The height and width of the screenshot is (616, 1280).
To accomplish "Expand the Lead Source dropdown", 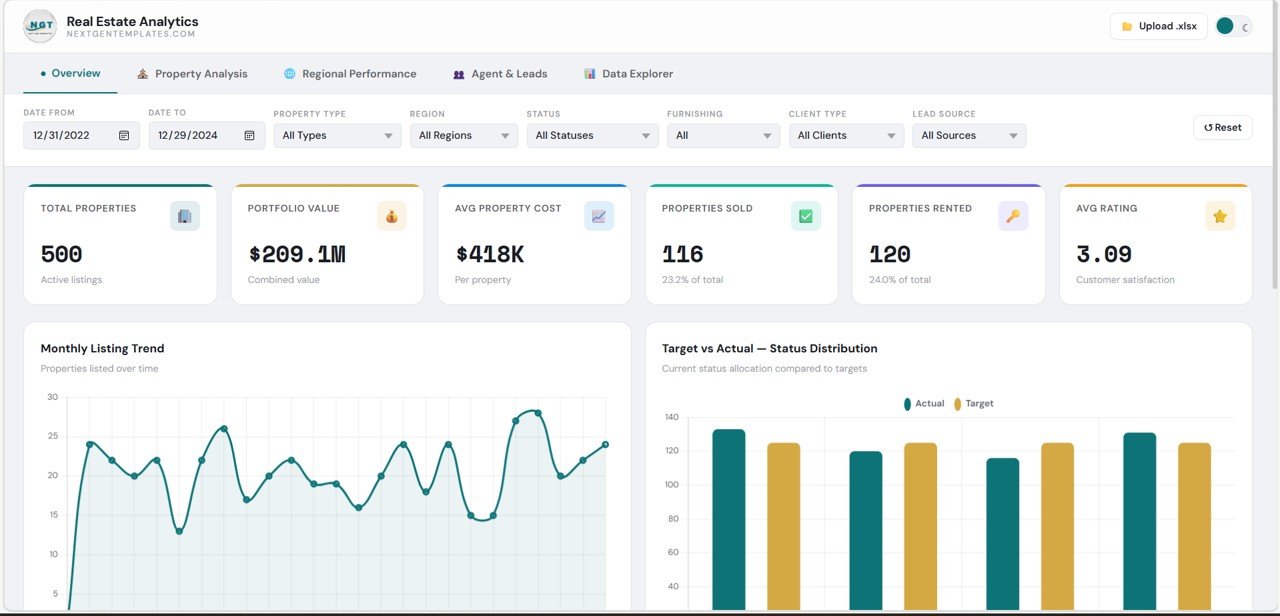I will pos(968,134).
